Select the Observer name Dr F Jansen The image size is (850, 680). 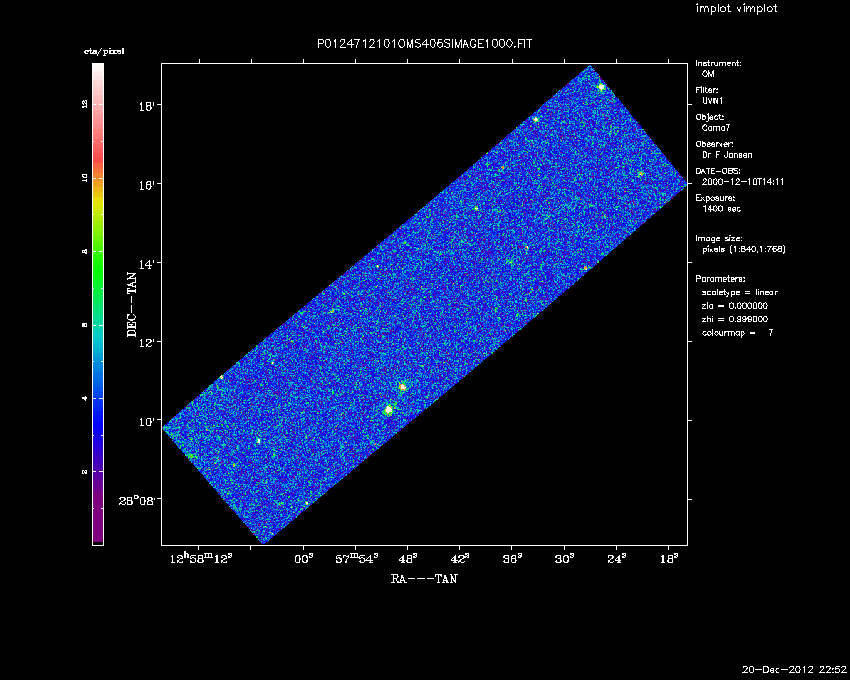pyautogui.click(x=729, y=155)
